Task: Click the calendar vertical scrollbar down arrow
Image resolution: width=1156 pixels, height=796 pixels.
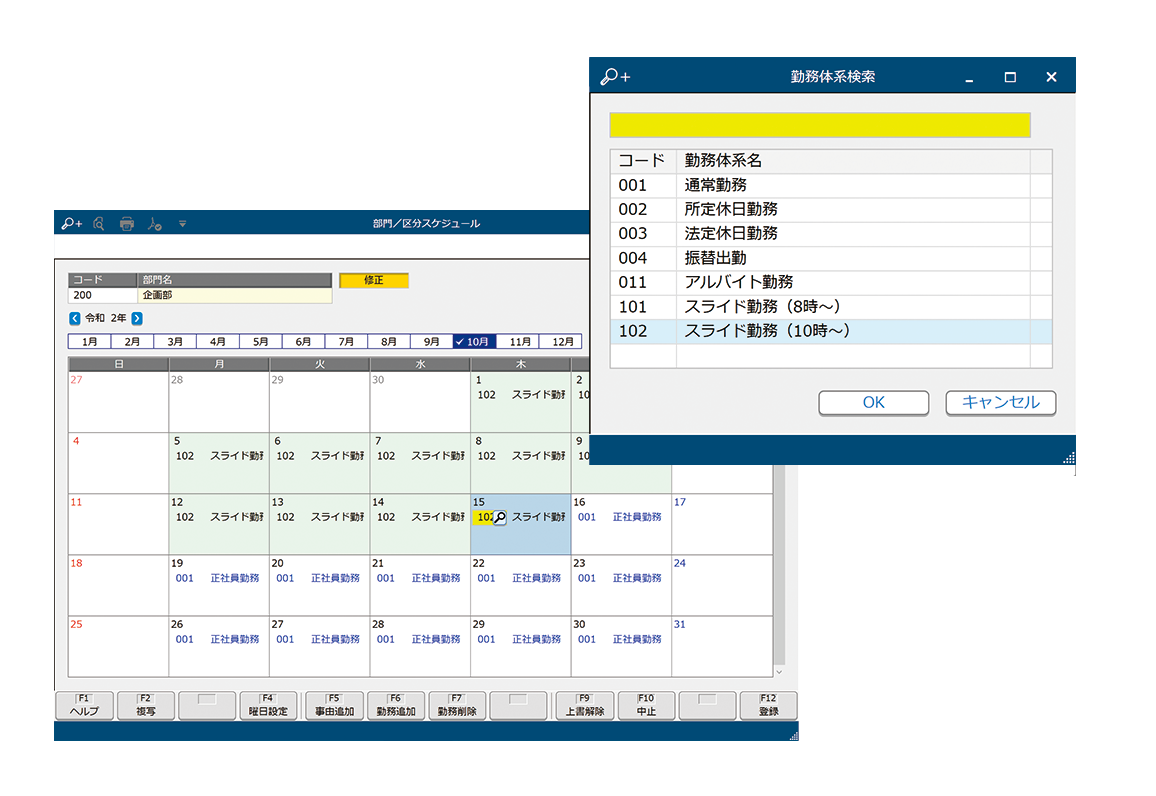Action: pyautogui.click(x=779, y=671)
